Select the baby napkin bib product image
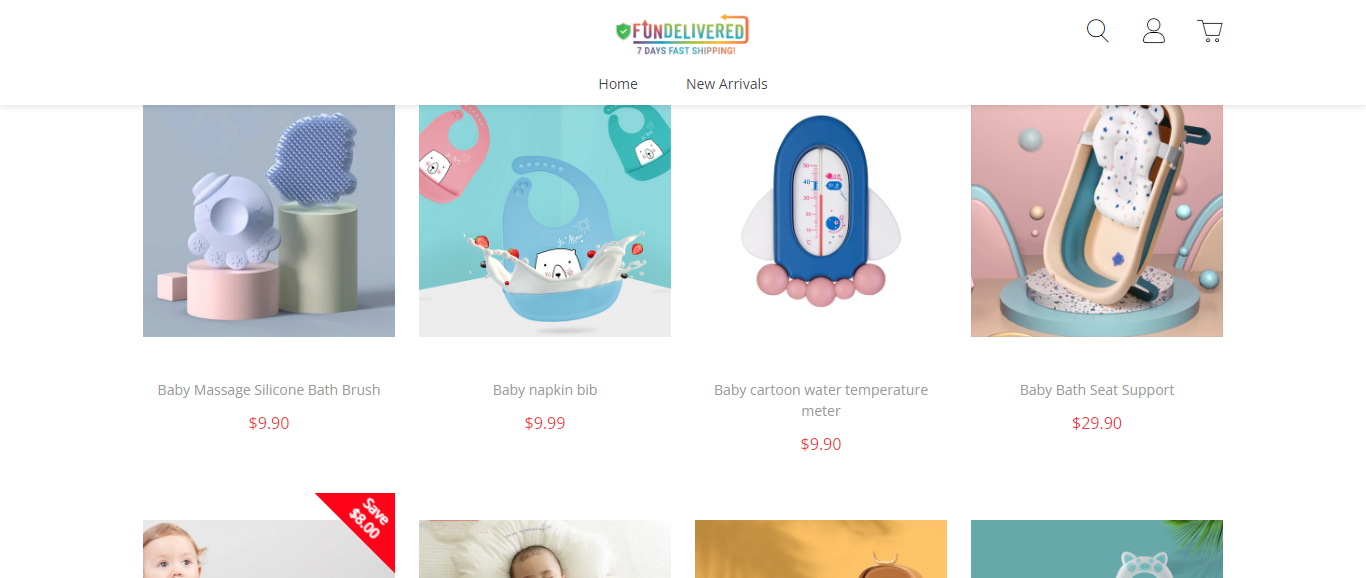The height and width of the screenshot is (578, 1366). pyautogui.click(x=545, y=221)
